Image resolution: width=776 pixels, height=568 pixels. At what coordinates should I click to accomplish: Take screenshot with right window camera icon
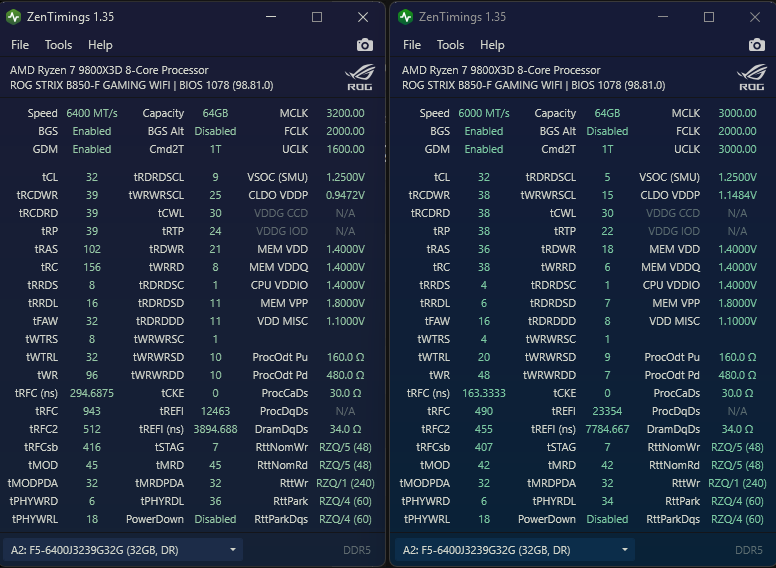(x=757, y=45)
